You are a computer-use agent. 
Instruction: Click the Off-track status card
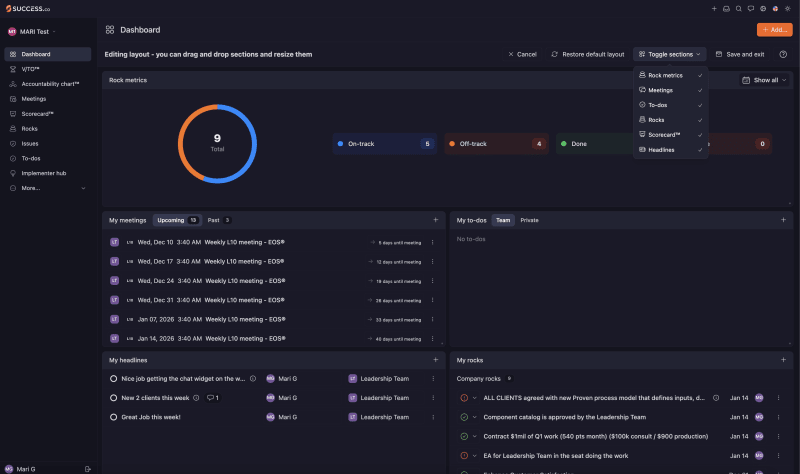[x=496, y=144]
